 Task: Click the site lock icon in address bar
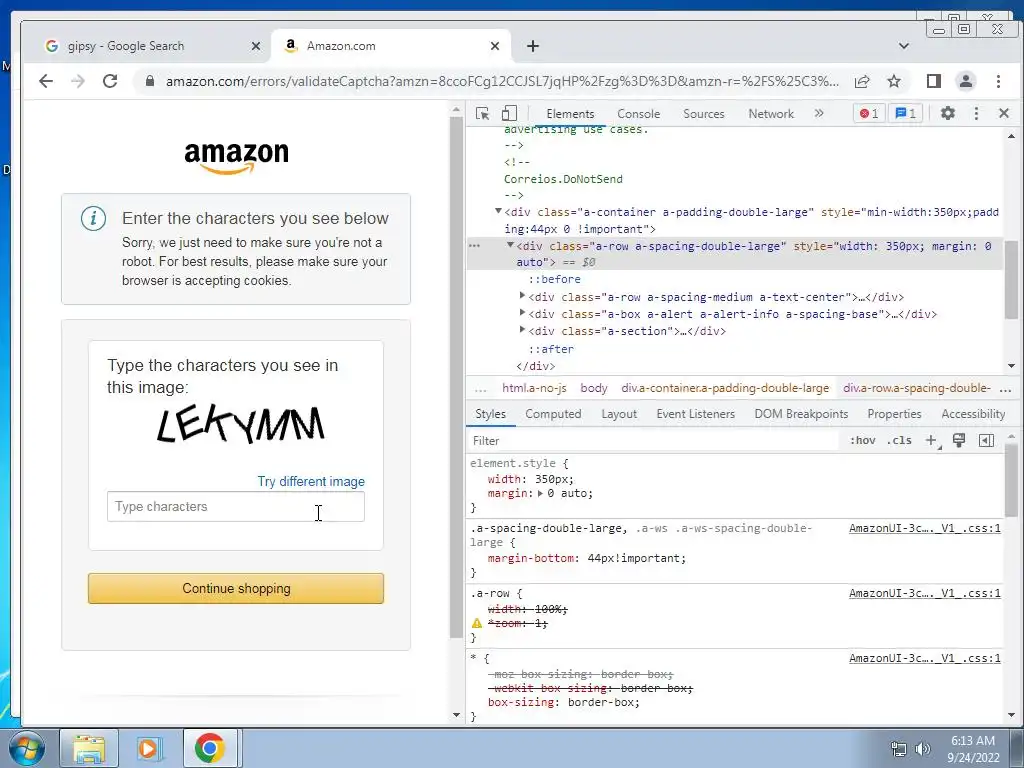pyautogui.click(x=150, y=81)
